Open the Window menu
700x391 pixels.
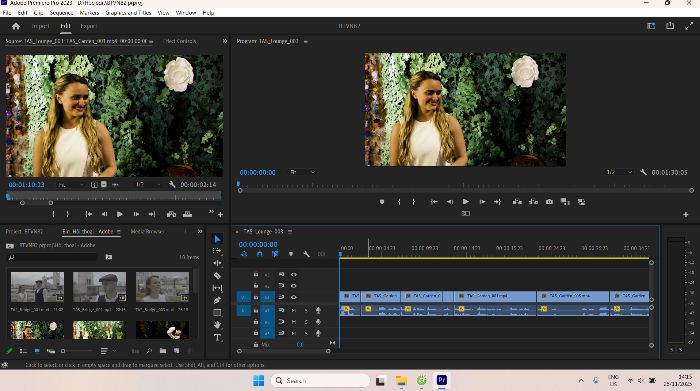(186, 12)
